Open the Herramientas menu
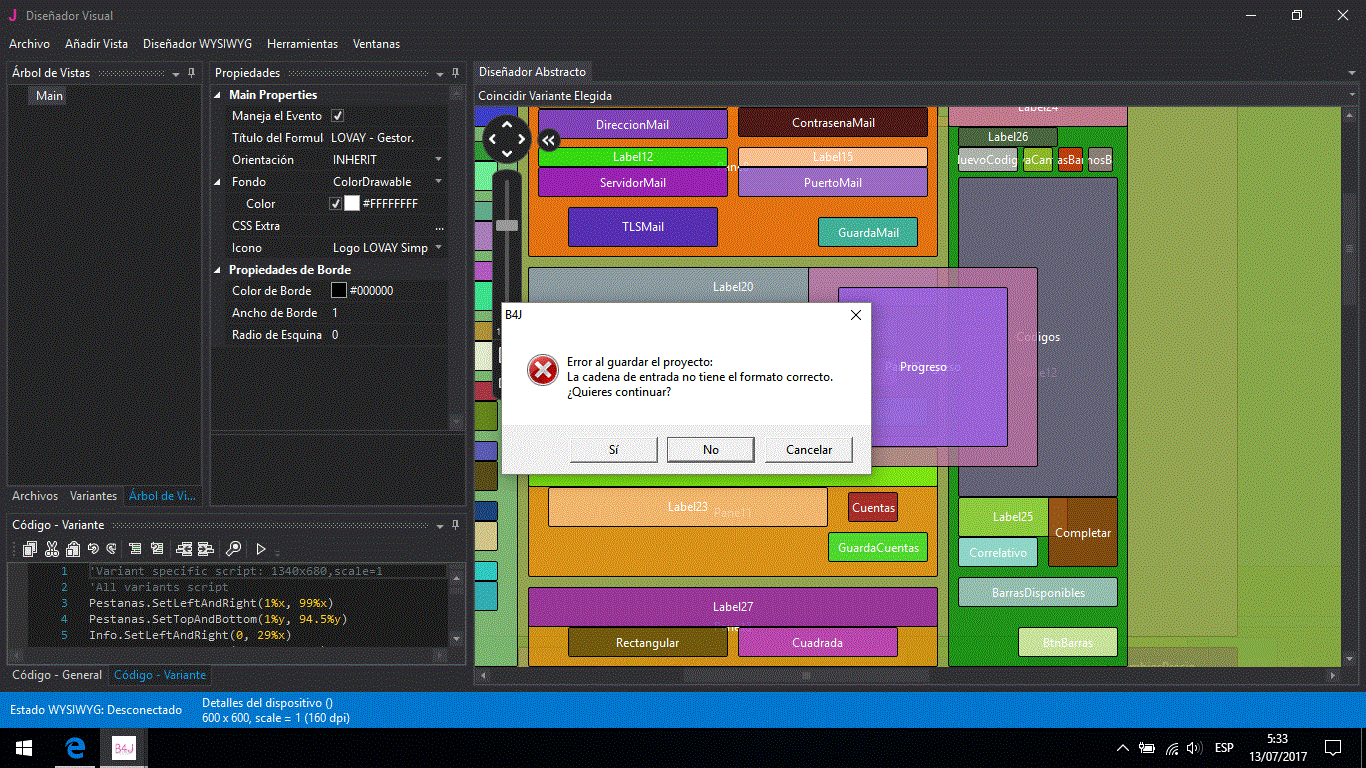Screen dimensions: 1366x768 (x=302, y=44)
